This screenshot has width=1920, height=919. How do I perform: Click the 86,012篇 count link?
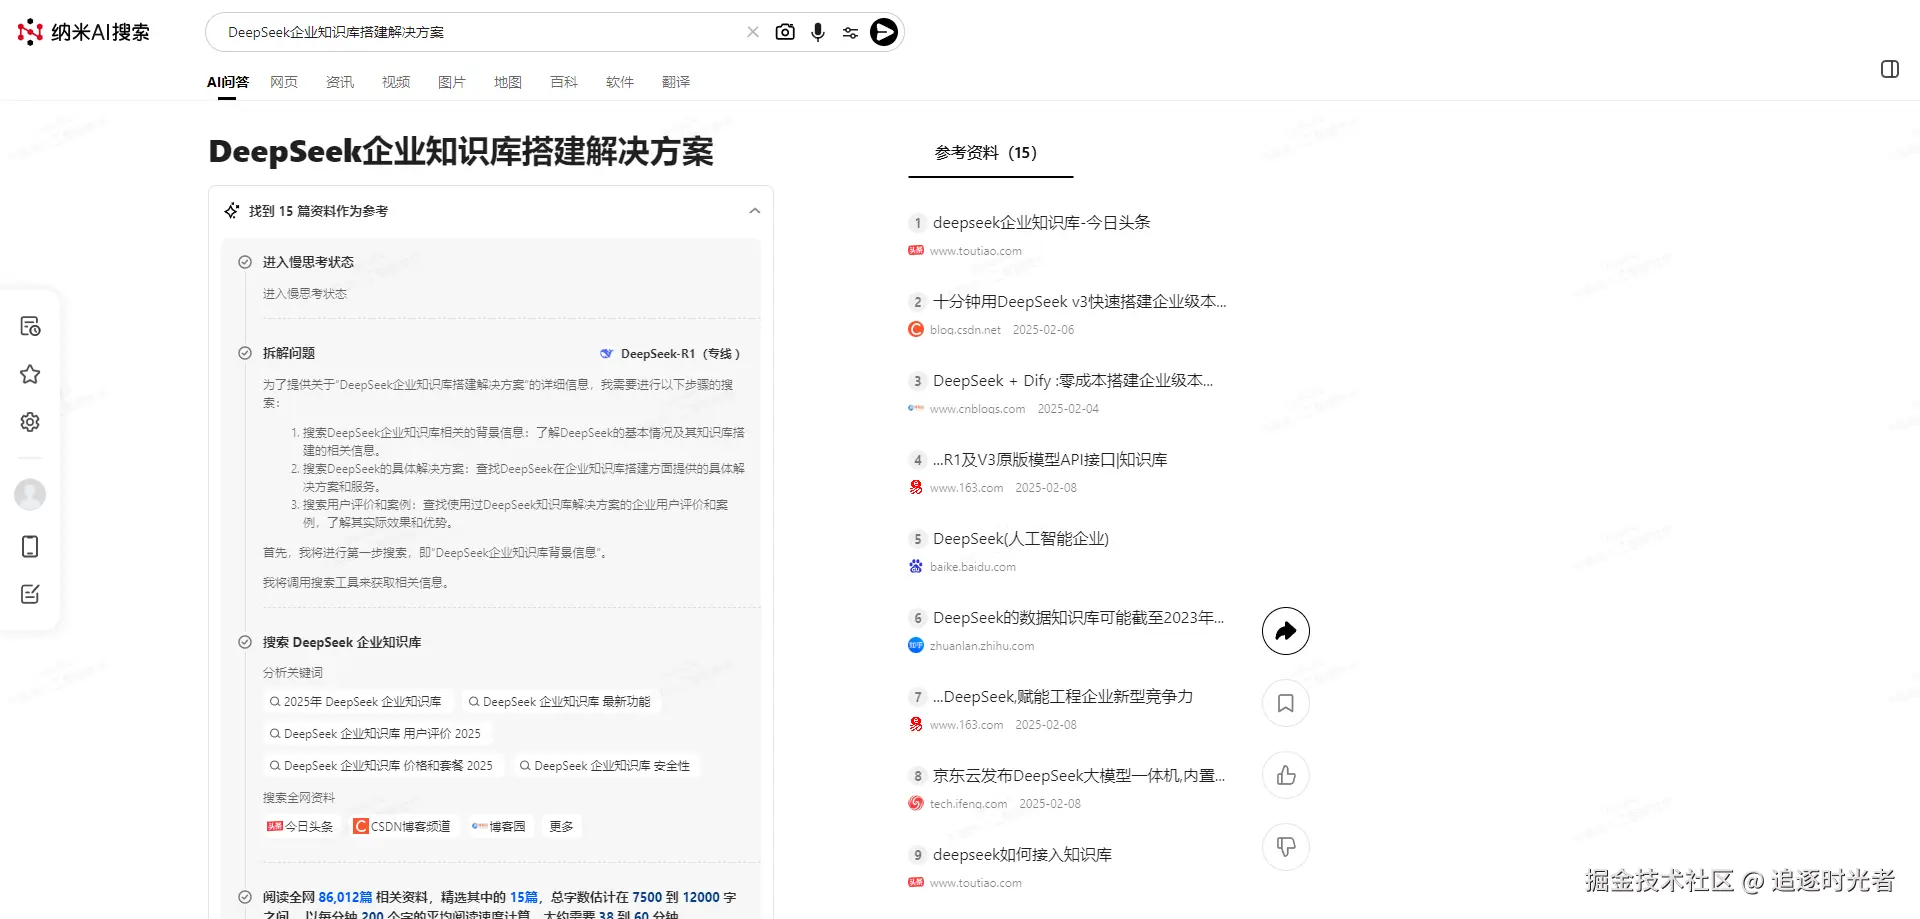click(345, 897)
